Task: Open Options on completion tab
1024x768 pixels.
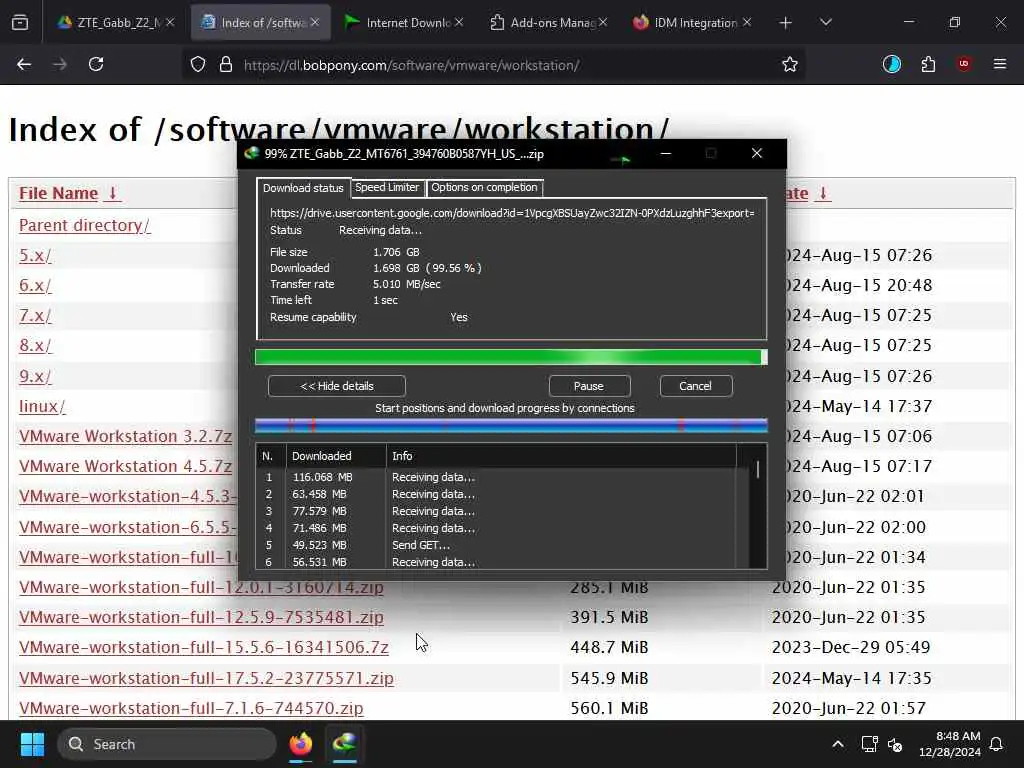Action: tap(484, 187)
